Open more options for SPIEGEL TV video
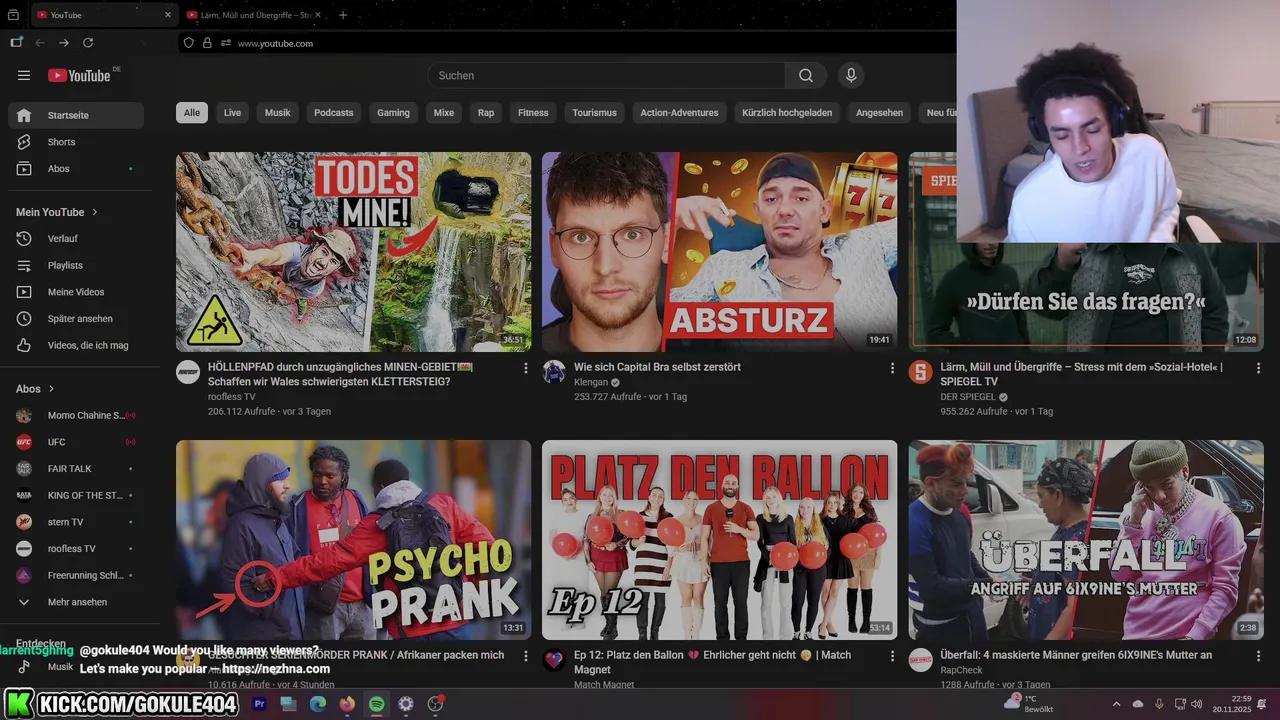The width and height of the screenshot is (1280, 720). point(1259,369)
